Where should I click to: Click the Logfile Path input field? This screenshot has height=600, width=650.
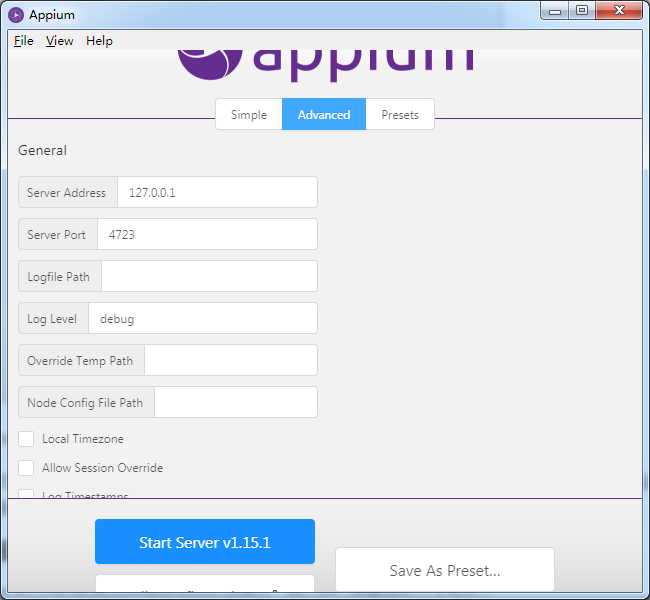[209, 276]
